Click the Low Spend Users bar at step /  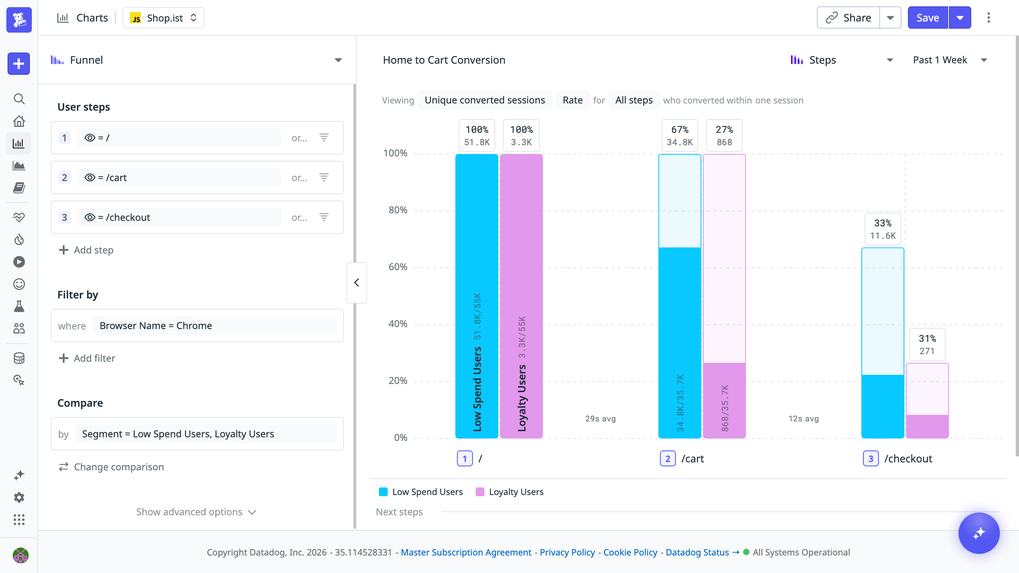[476, 296]
